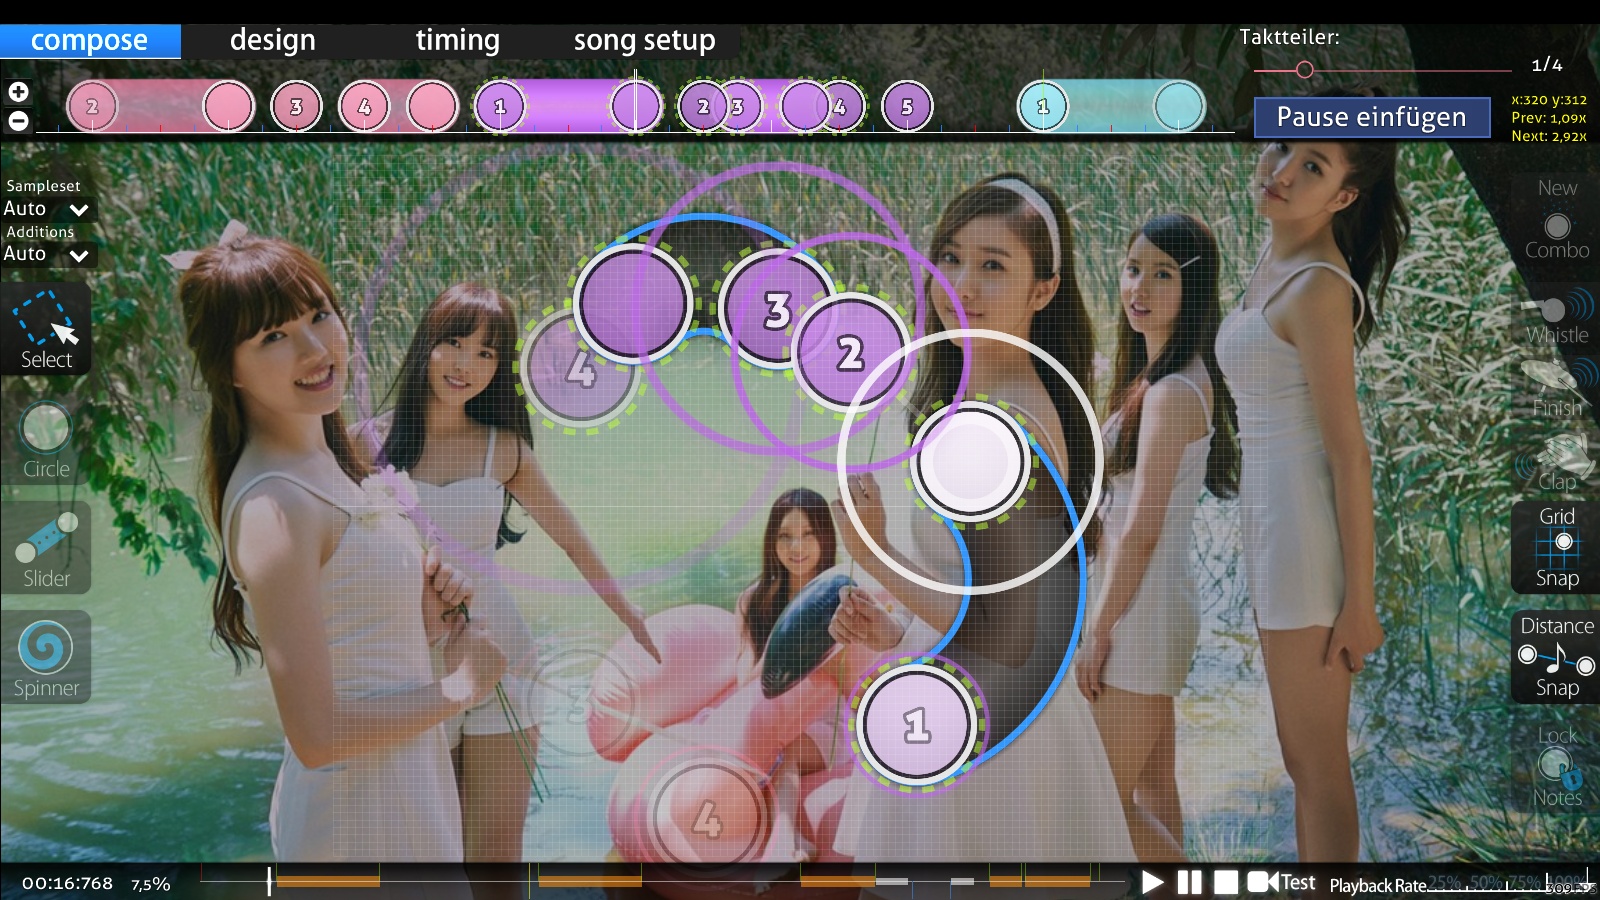1600x900 pixels.
Task: Stop playback
Action: [x=1226, y=882]
